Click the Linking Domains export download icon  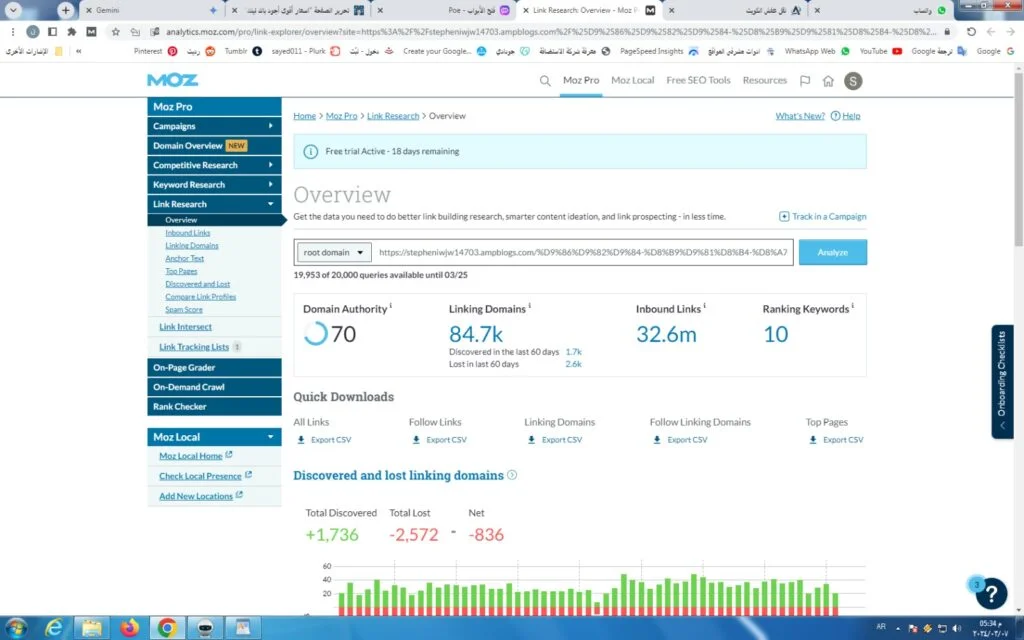(532, 440)
